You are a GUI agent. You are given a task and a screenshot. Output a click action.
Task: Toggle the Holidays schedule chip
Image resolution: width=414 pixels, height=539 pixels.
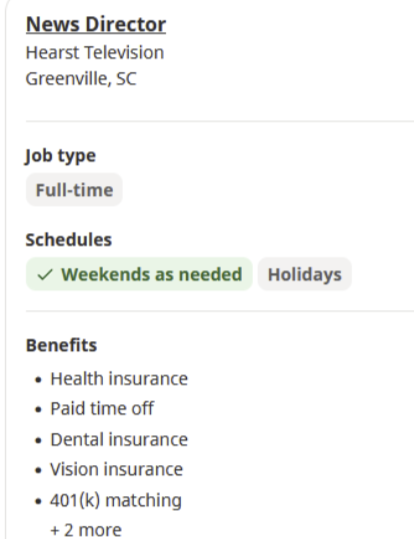305,274
